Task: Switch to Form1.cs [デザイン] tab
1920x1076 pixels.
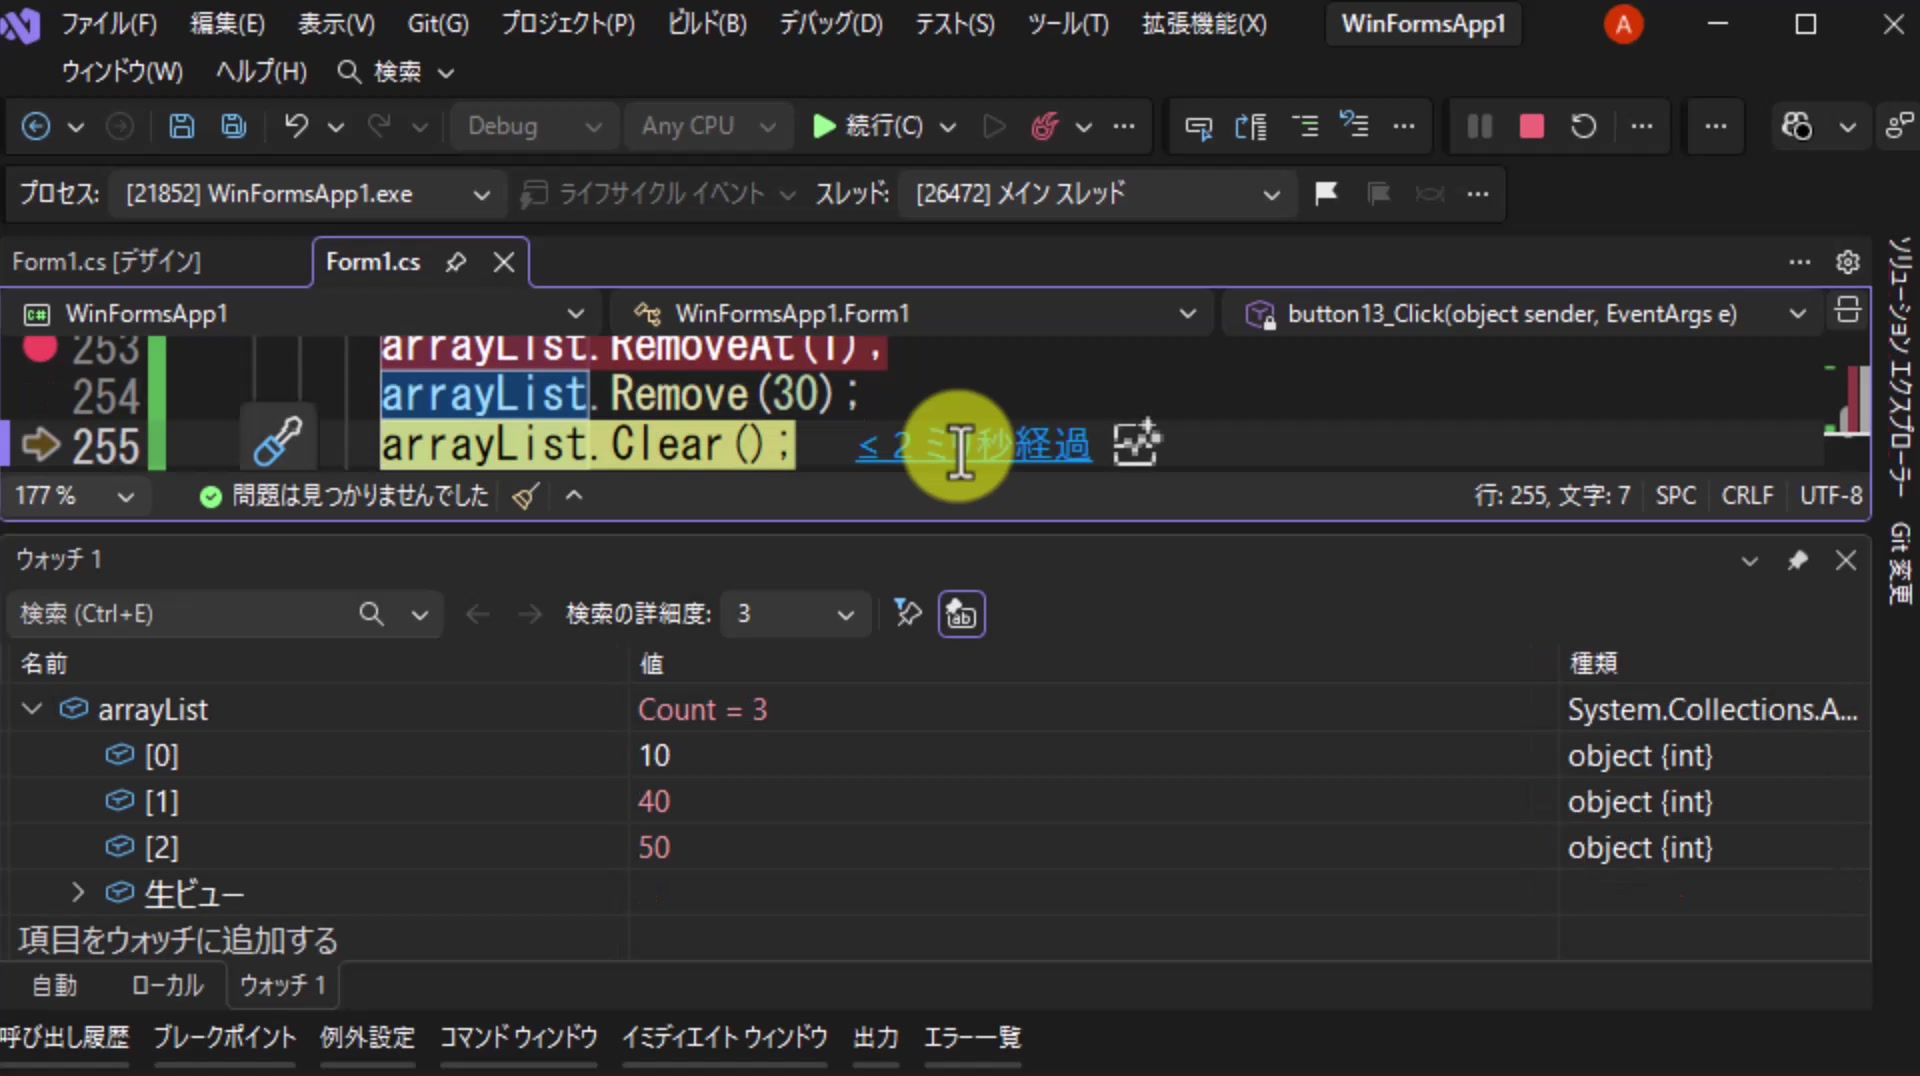Action: coord(107,262)
